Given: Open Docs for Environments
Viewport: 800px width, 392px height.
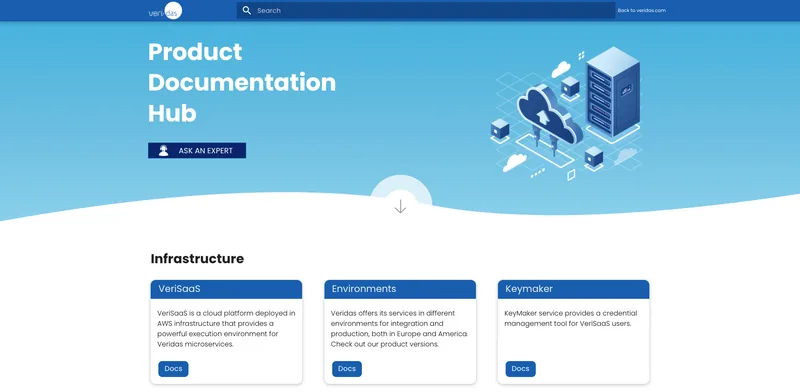Looking at the screenshot, I should 347,369.
